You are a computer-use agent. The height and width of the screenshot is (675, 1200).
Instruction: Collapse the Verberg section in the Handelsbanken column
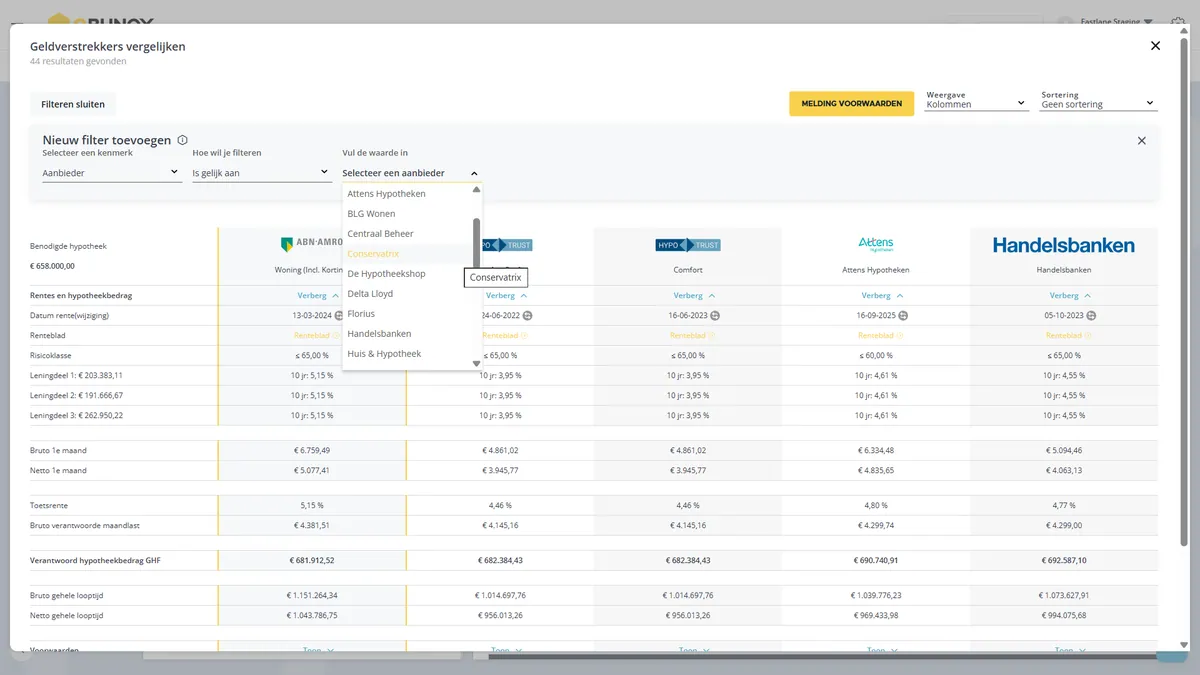click(1070, 295)
